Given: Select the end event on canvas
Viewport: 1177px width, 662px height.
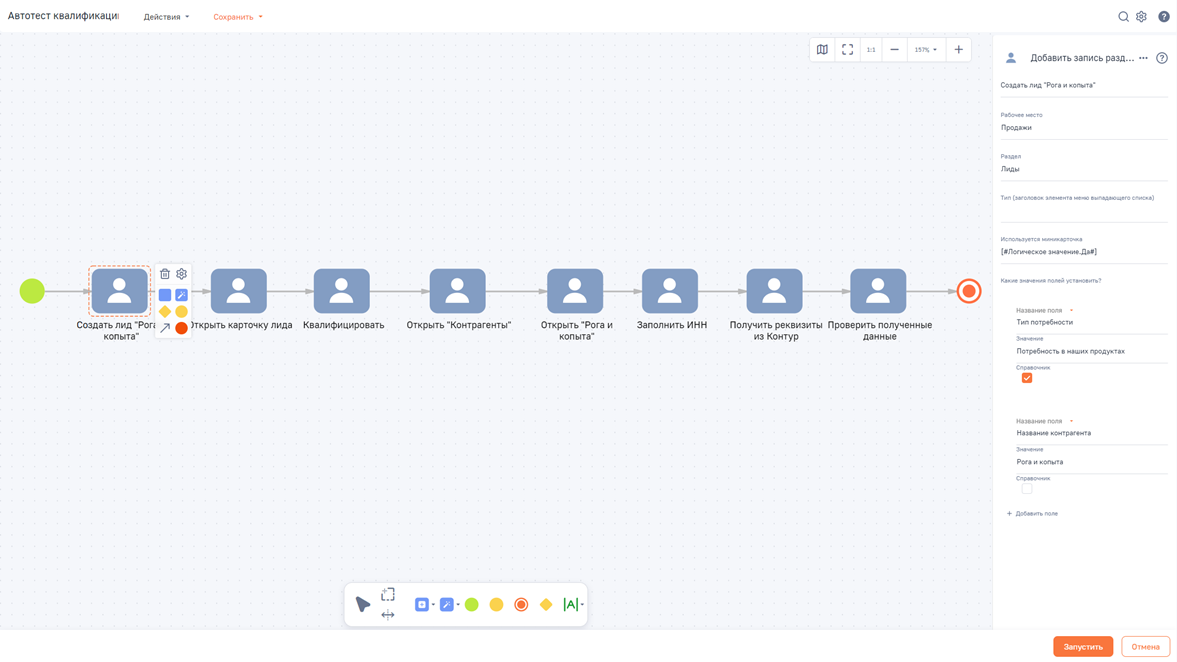Looking at the screenshot, I should (x=969, y=291).
